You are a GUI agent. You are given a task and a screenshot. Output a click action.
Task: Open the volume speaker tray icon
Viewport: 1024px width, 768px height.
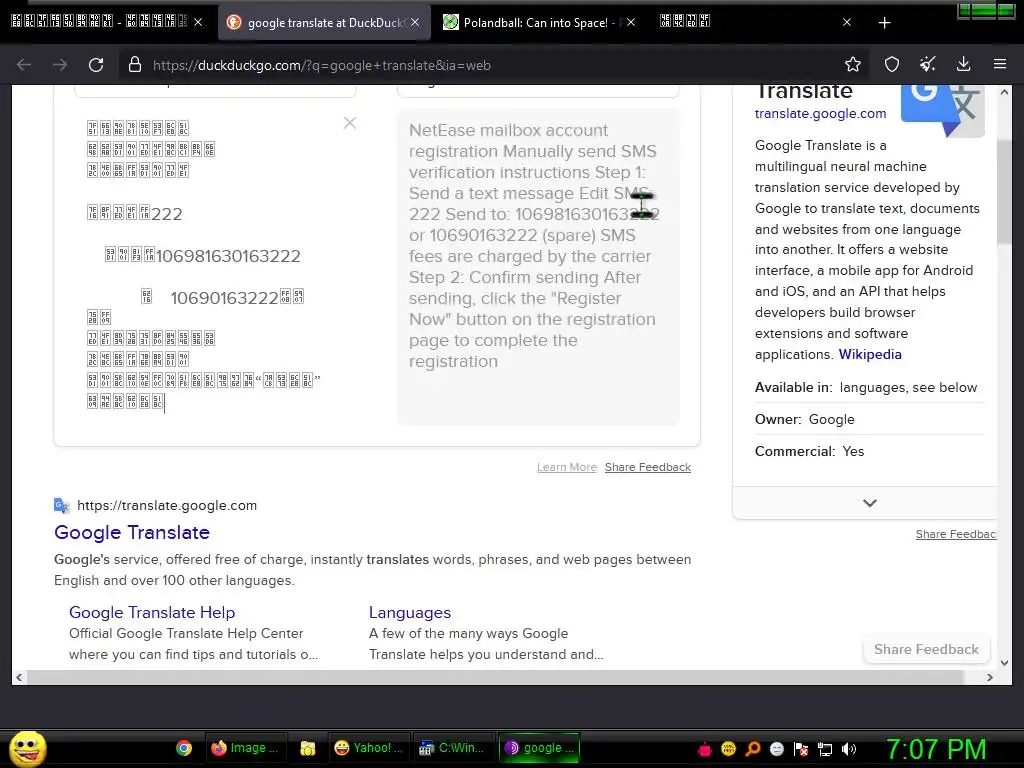pos(849,749)
